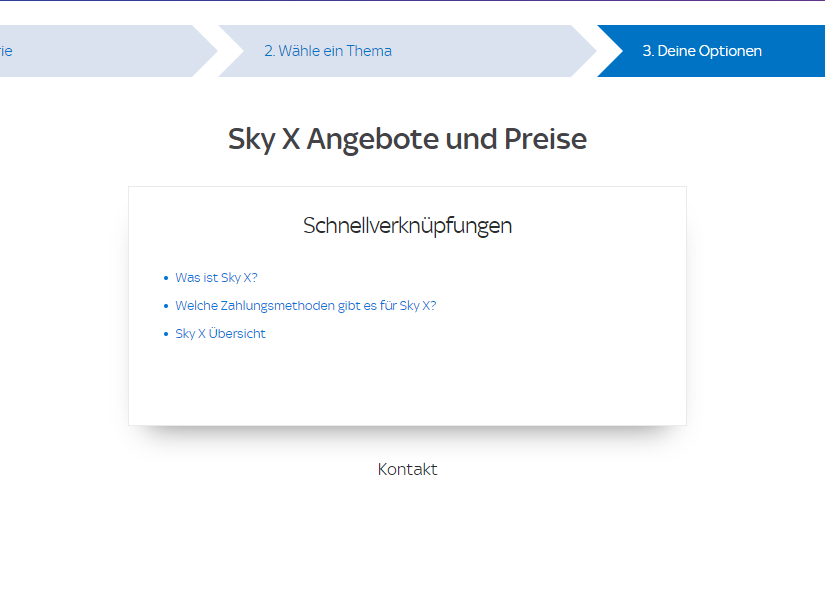825x598 pixels.
Task: Open the Sky X Übersicht link
Action: click(x=220, y=333)
